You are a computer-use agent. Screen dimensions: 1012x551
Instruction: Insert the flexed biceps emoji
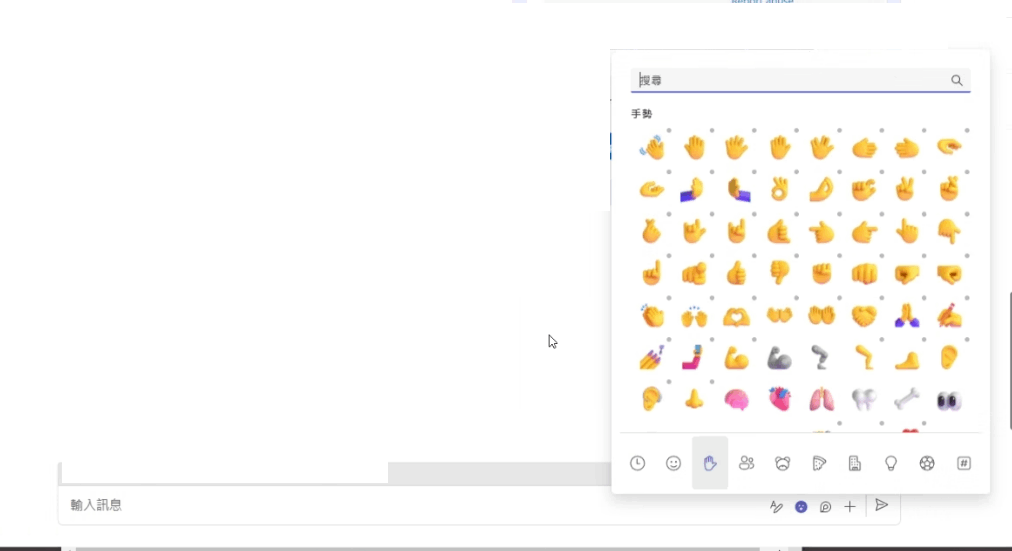[x=736, y=358]
